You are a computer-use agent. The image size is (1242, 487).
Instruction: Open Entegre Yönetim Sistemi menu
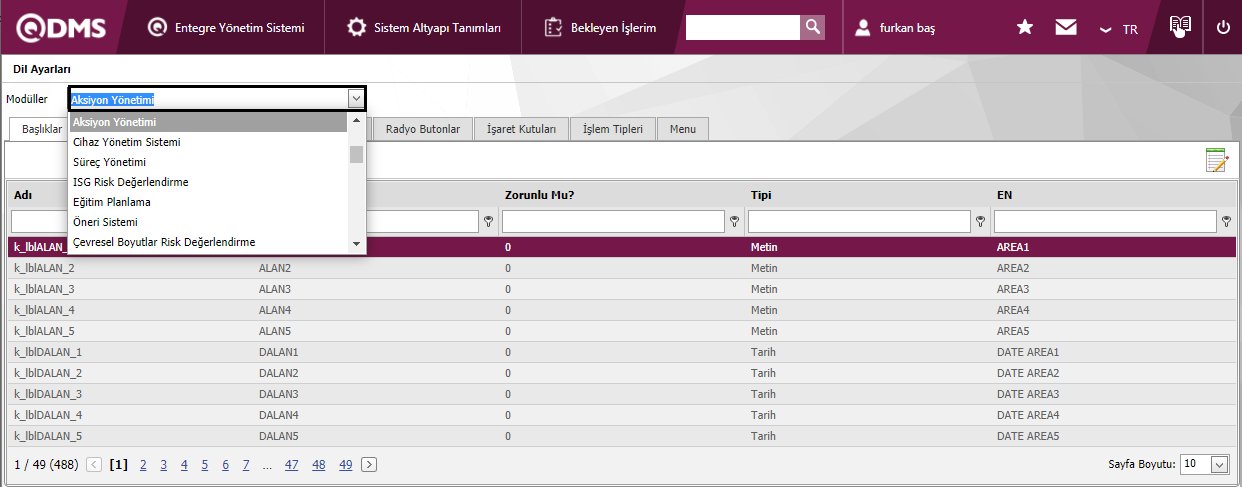(x=226, y=28)
